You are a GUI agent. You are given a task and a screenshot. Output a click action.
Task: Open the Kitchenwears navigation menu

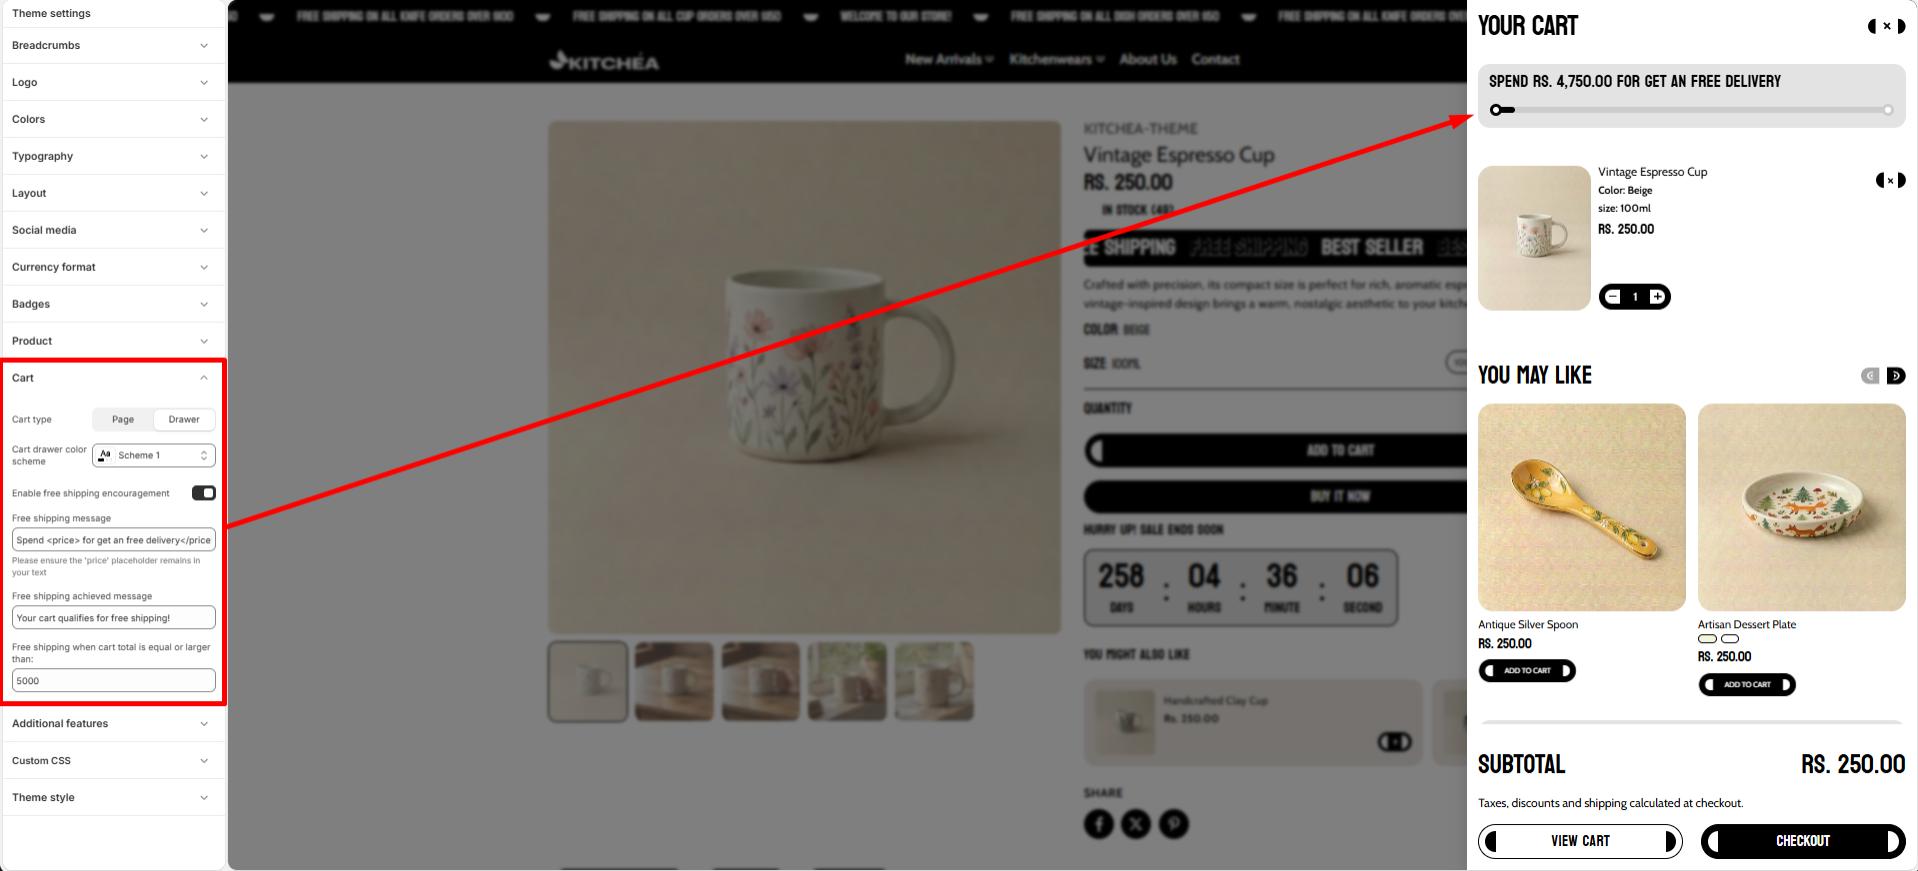[x=1057, y=59]
